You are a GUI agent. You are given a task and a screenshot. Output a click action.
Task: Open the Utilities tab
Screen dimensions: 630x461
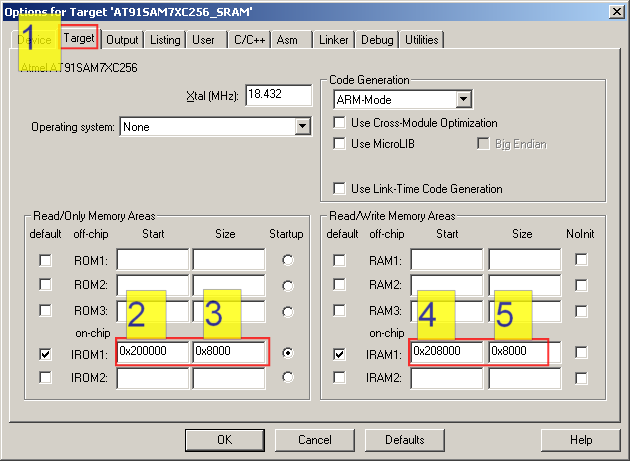(421, 40)
